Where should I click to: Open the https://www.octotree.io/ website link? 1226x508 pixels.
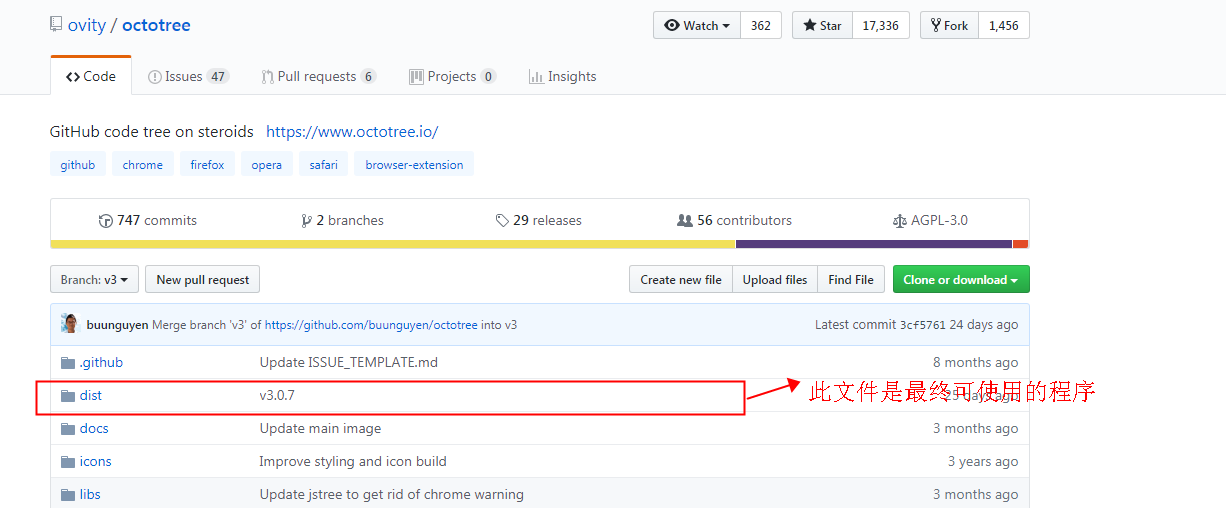point(352,132)
